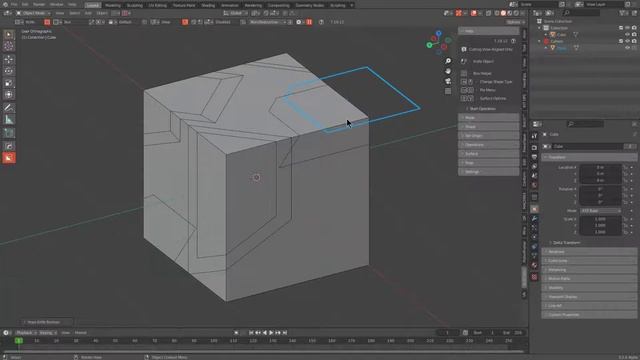Click the blue Z axis on navigation gizmo

click(438, 33)
